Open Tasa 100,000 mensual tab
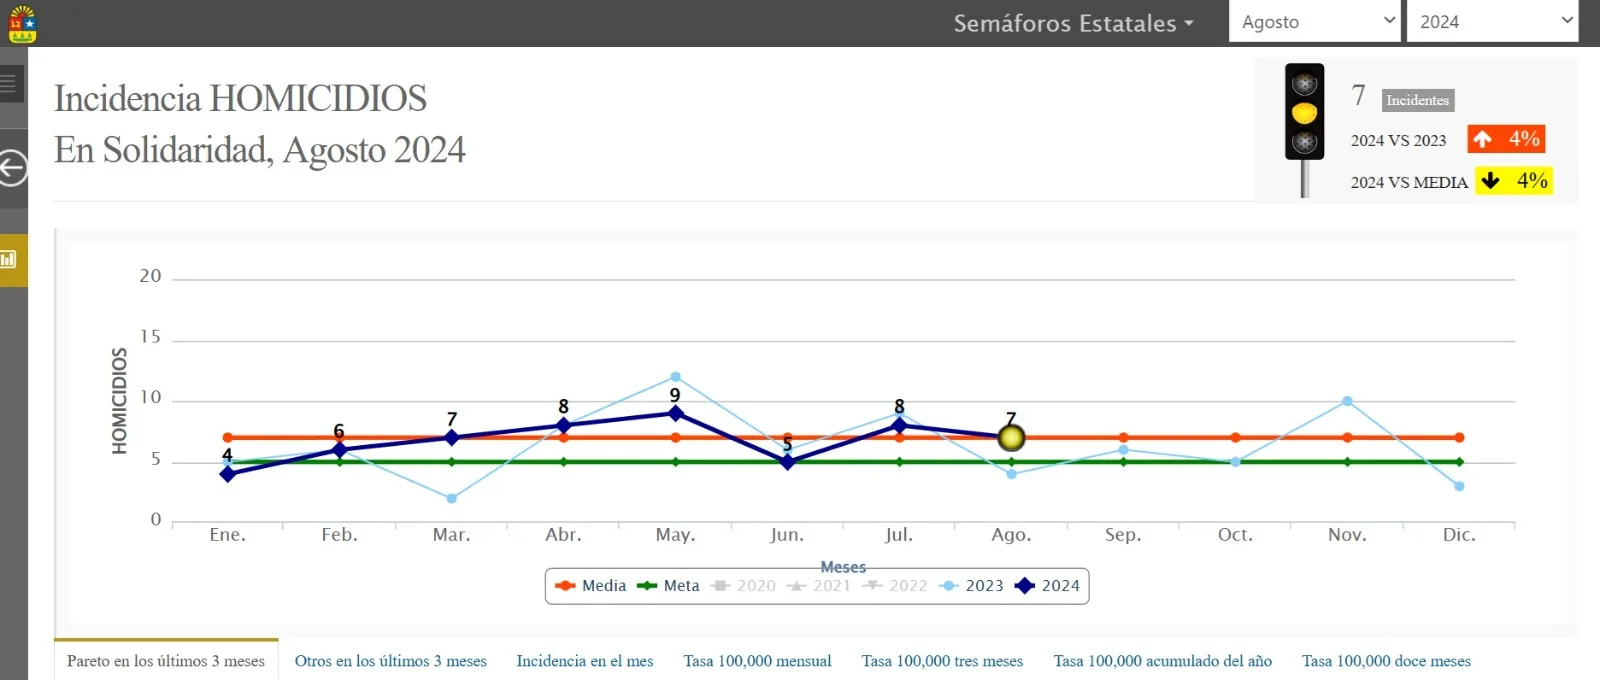Viewport: 1600px width, 680px height. (x=758, y=661)
